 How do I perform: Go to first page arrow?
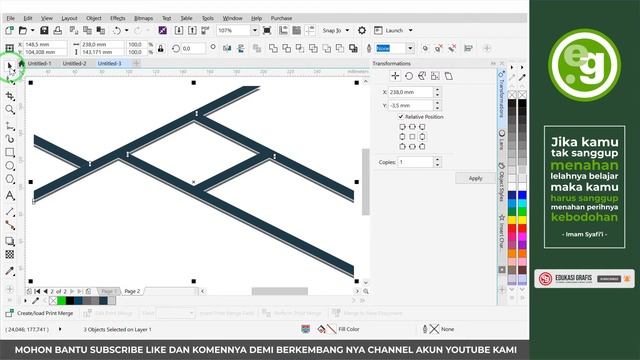pos(37,291)
